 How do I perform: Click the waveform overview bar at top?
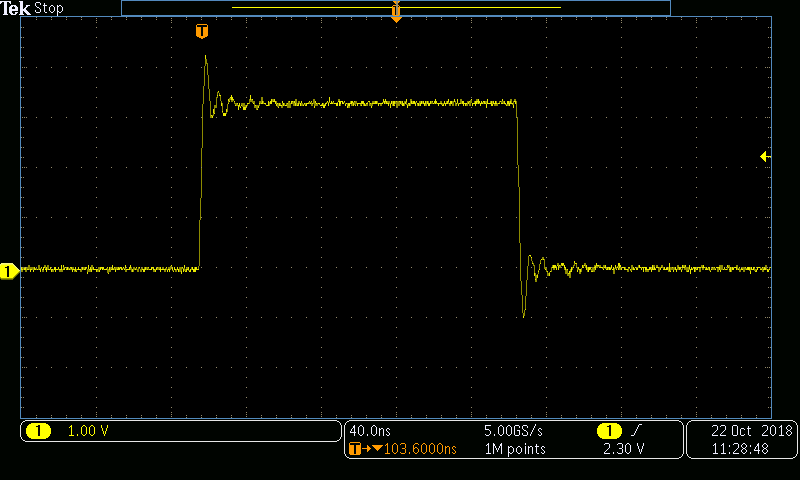click(300, 8)
